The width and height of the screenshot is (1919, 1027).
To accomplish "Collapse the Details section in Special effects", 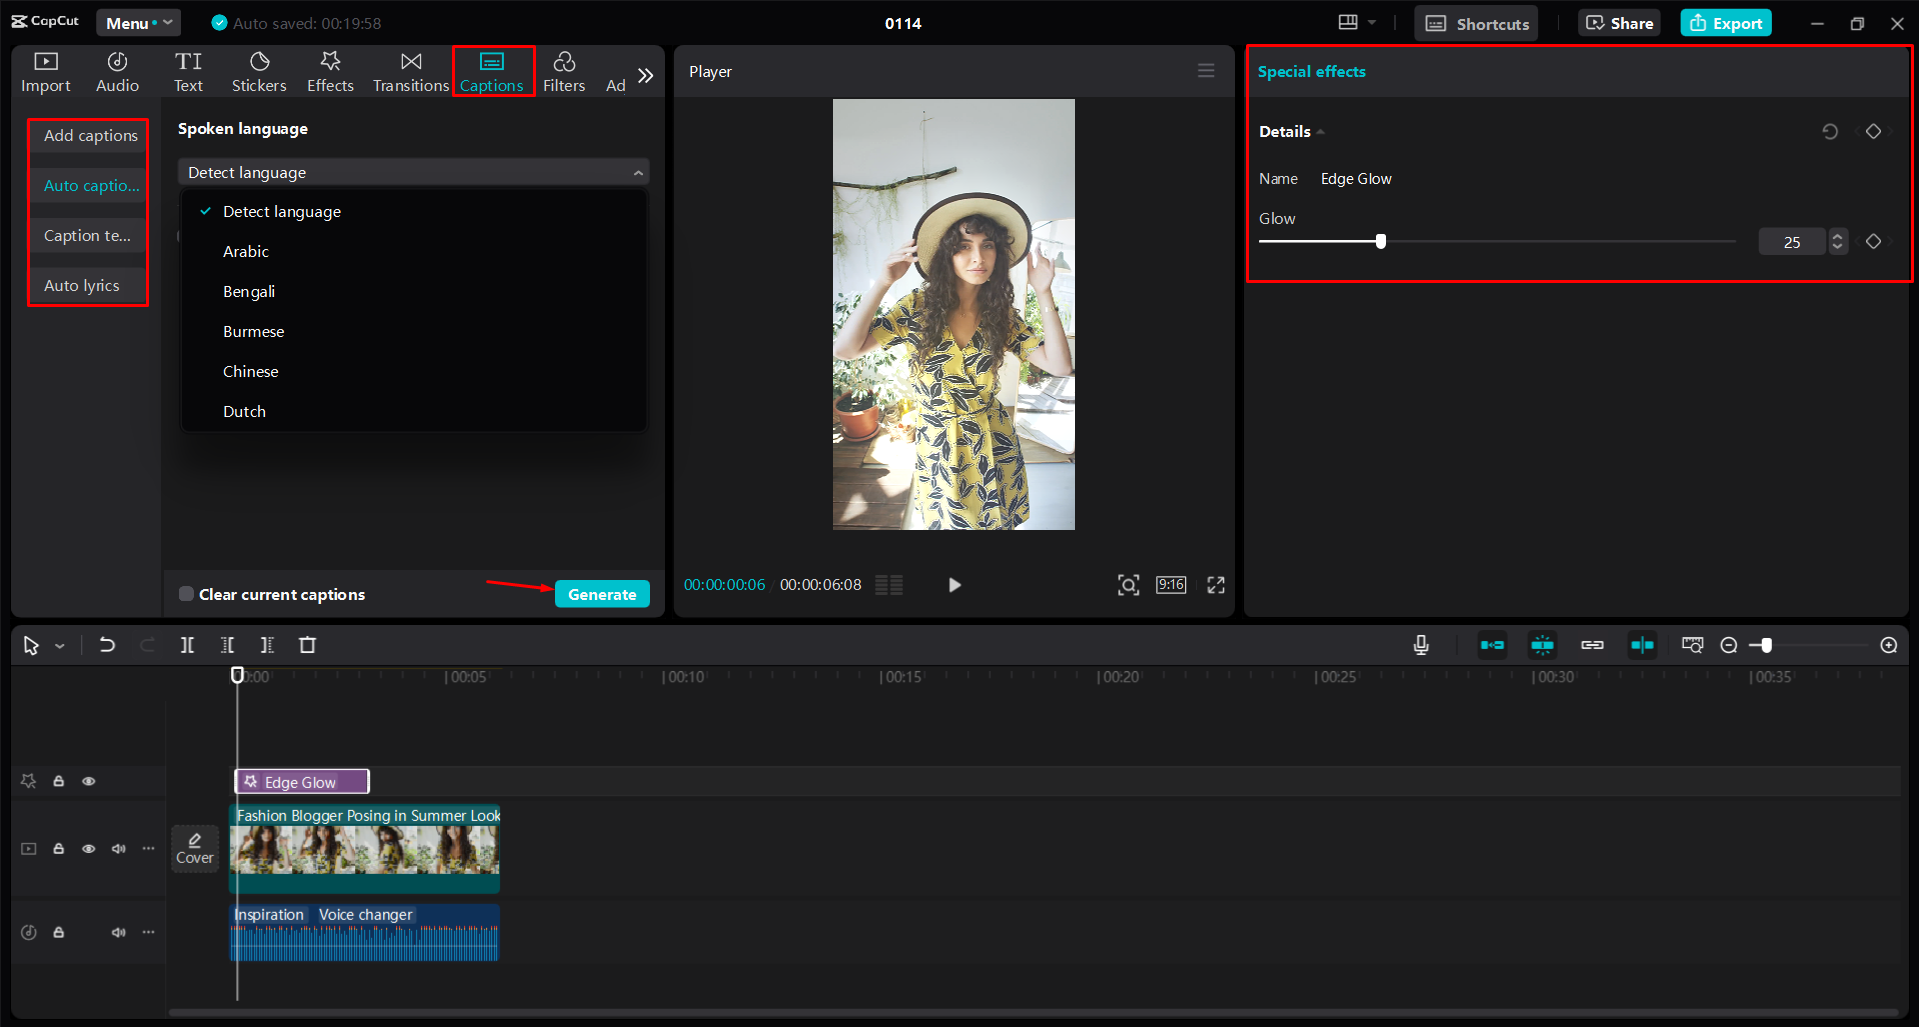I will 1319,131.
